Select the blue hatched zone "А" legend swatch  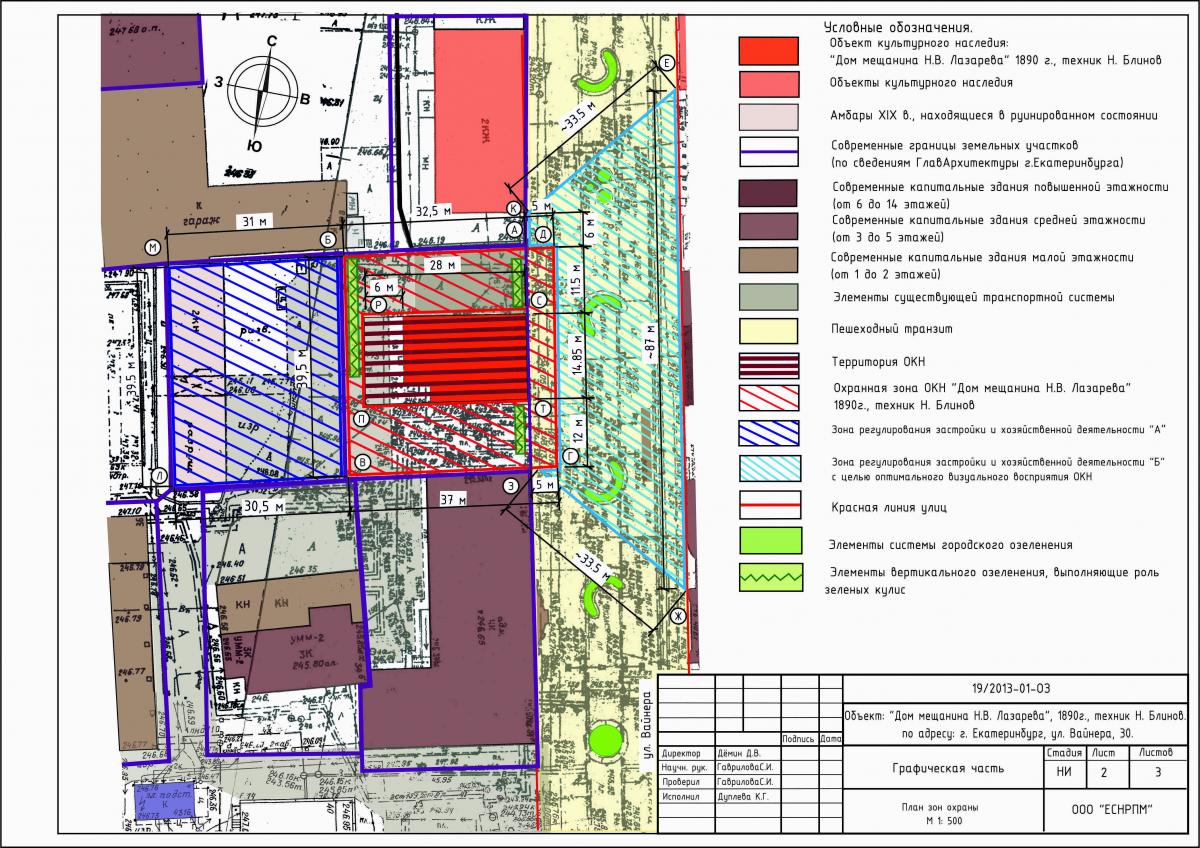pos(768,432)
